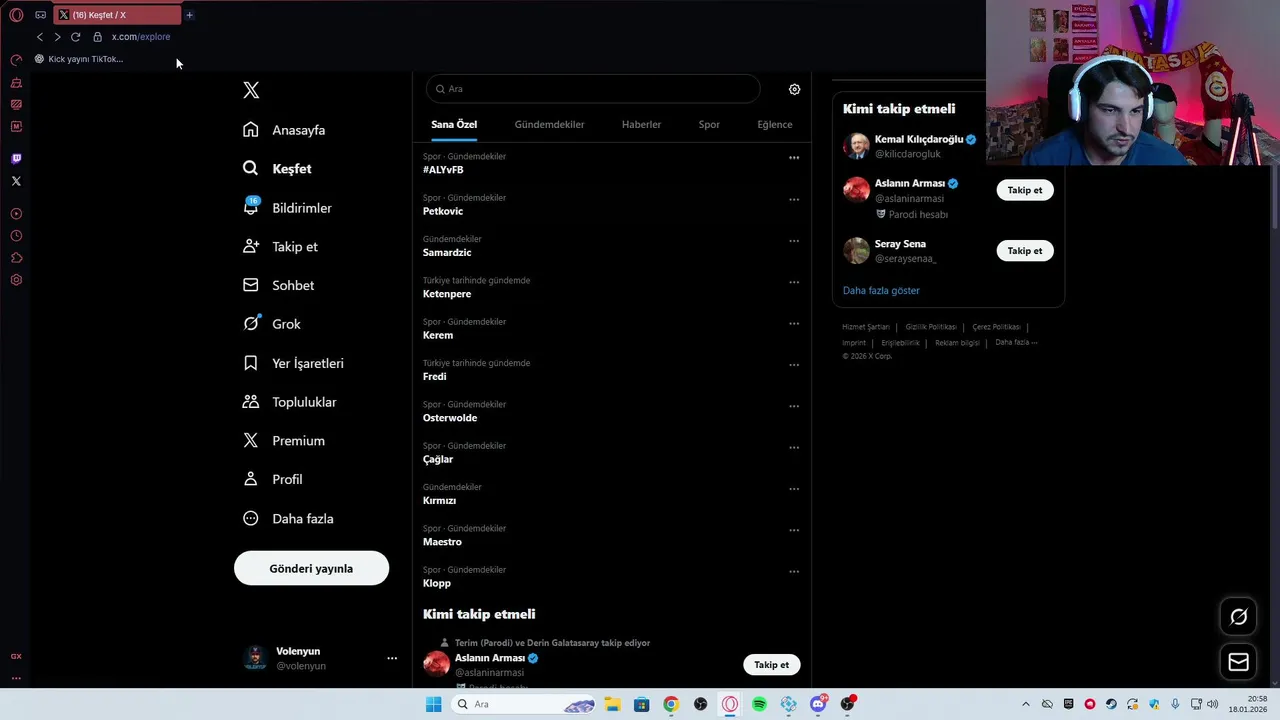Open Profil in left navigation
The width and height of the screenshot is (1280, 720).
point(273,479)
